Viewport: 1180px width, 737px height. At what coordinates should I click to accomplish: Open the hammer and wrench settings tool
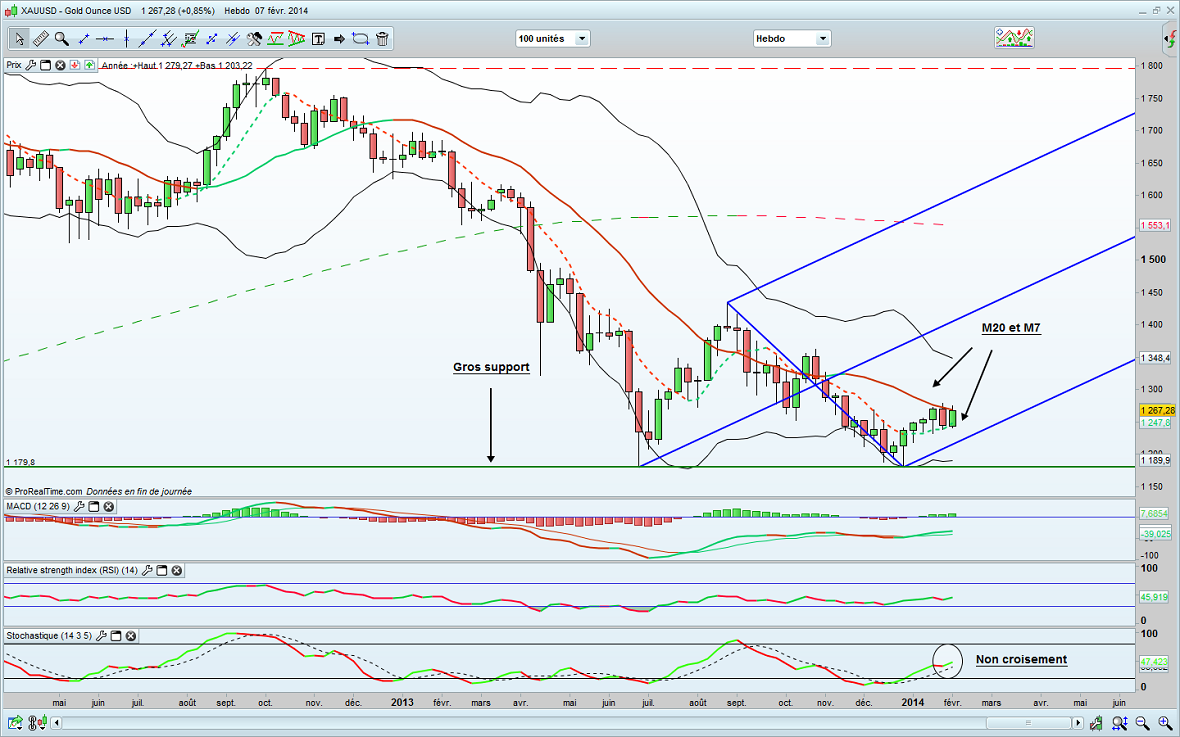tap(254, 39)
